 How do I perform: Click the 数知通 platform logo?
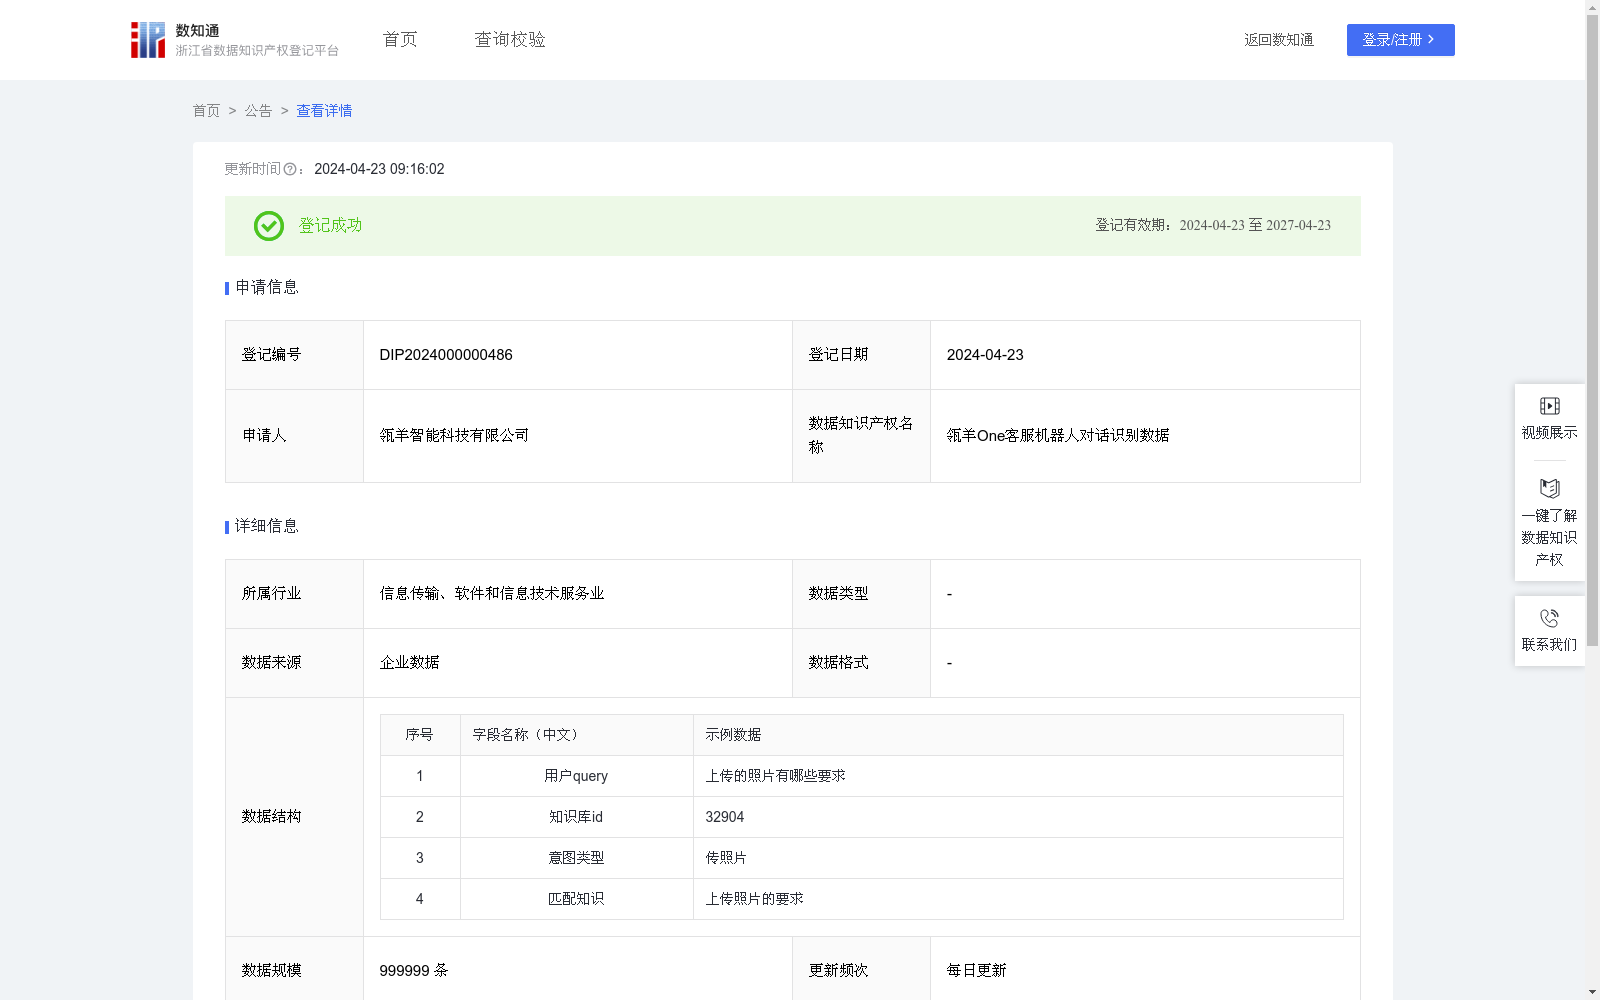[x=235, y=40]
